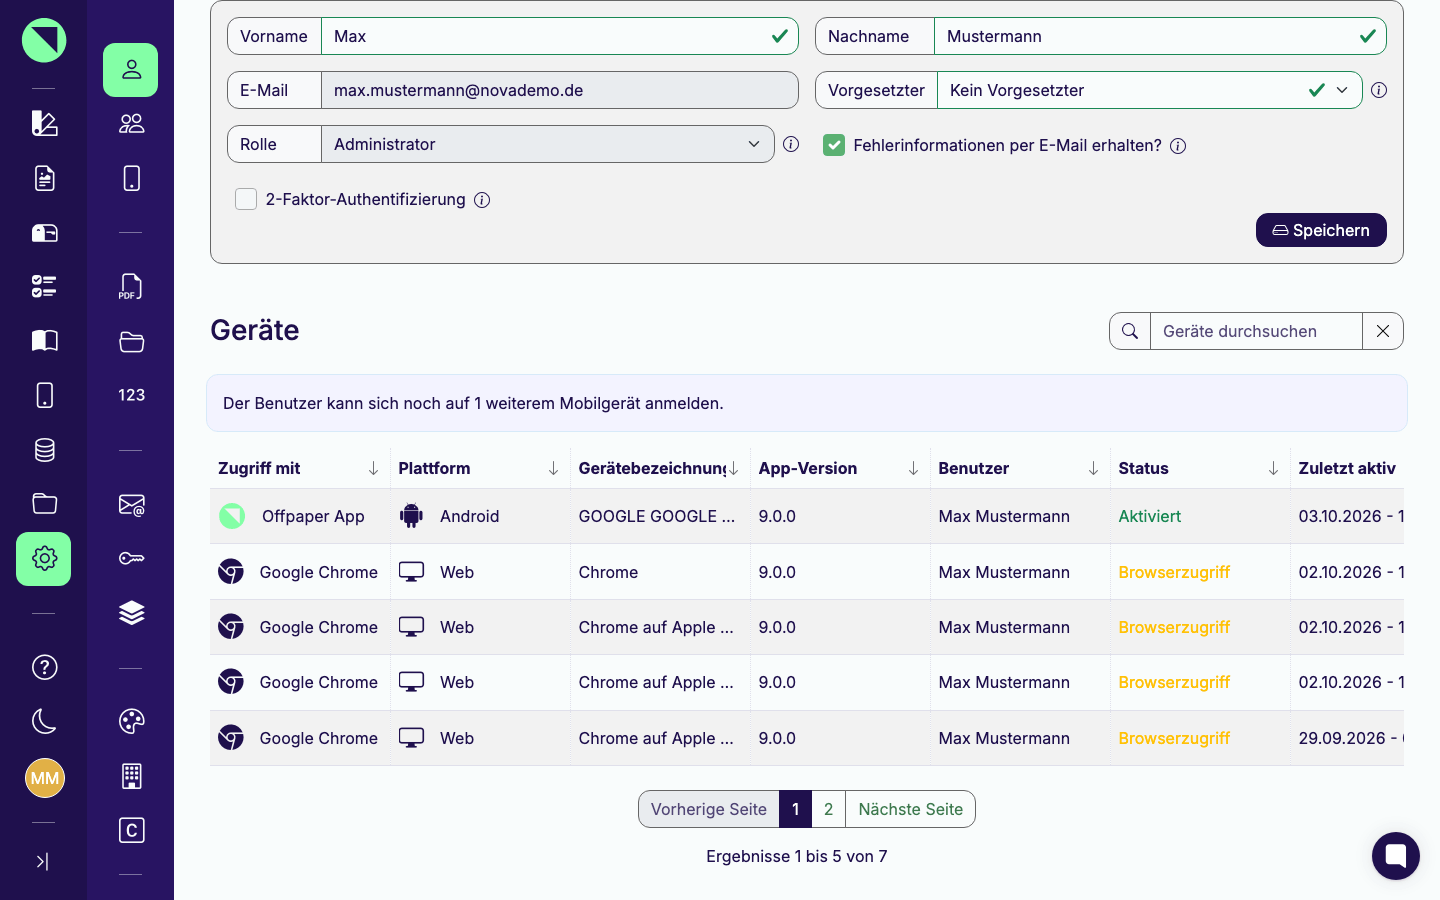Open the MM user avatar

tap(44, 778)
